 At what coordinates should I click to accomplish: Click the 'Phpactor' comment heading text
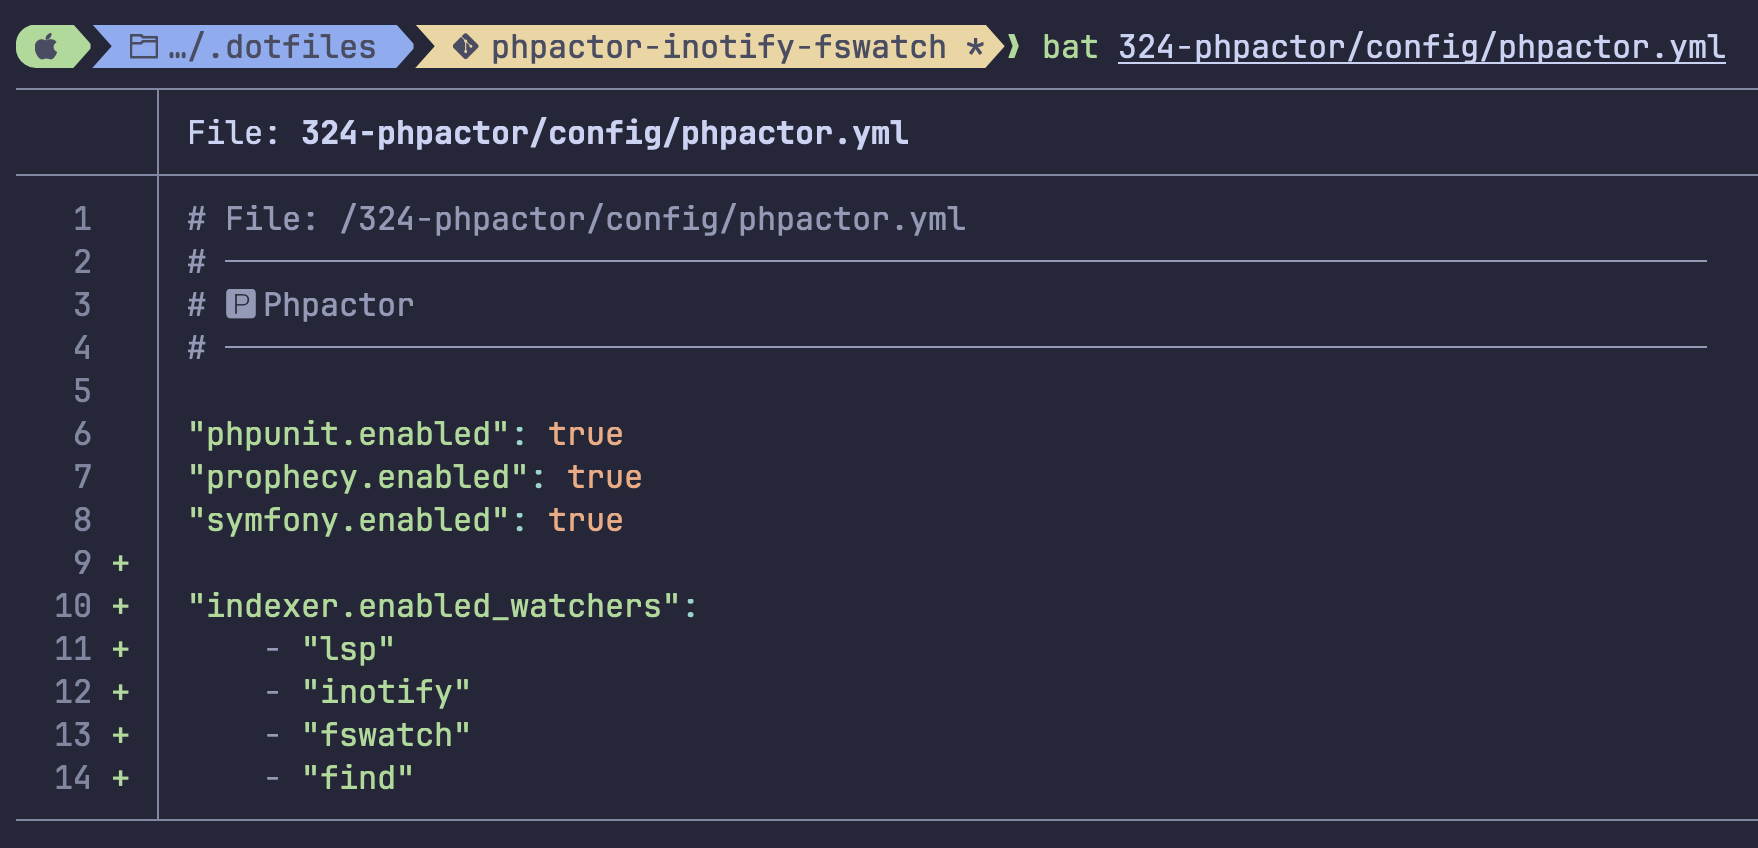(x=339, y=305)
